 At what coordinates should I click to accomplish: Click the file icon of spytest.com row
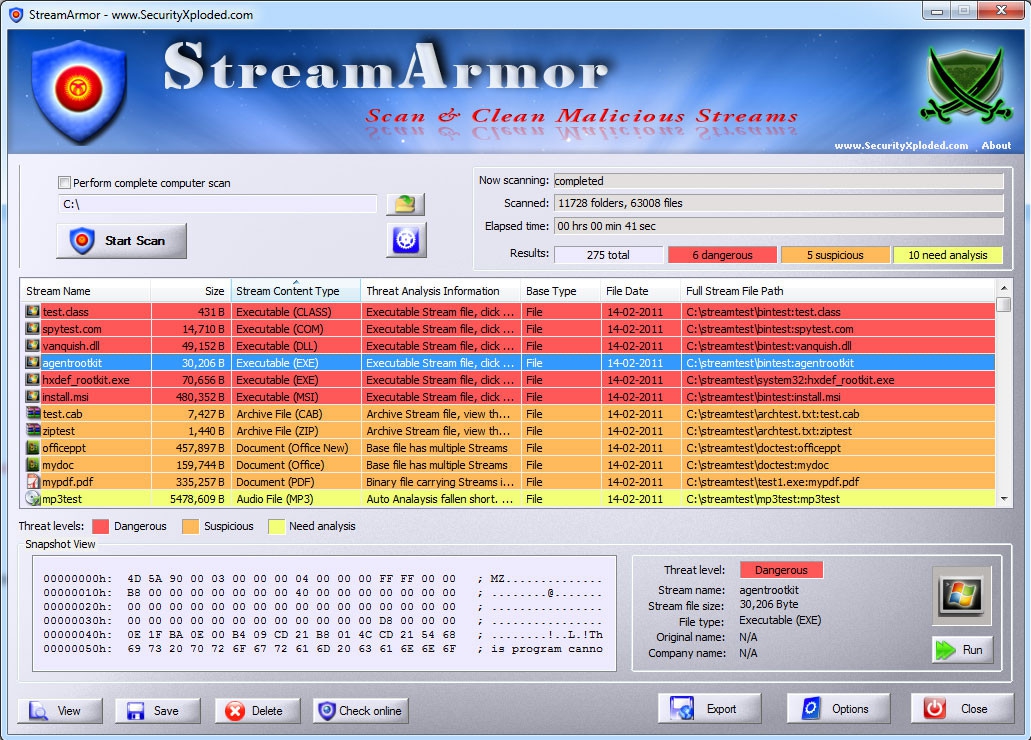32,328
